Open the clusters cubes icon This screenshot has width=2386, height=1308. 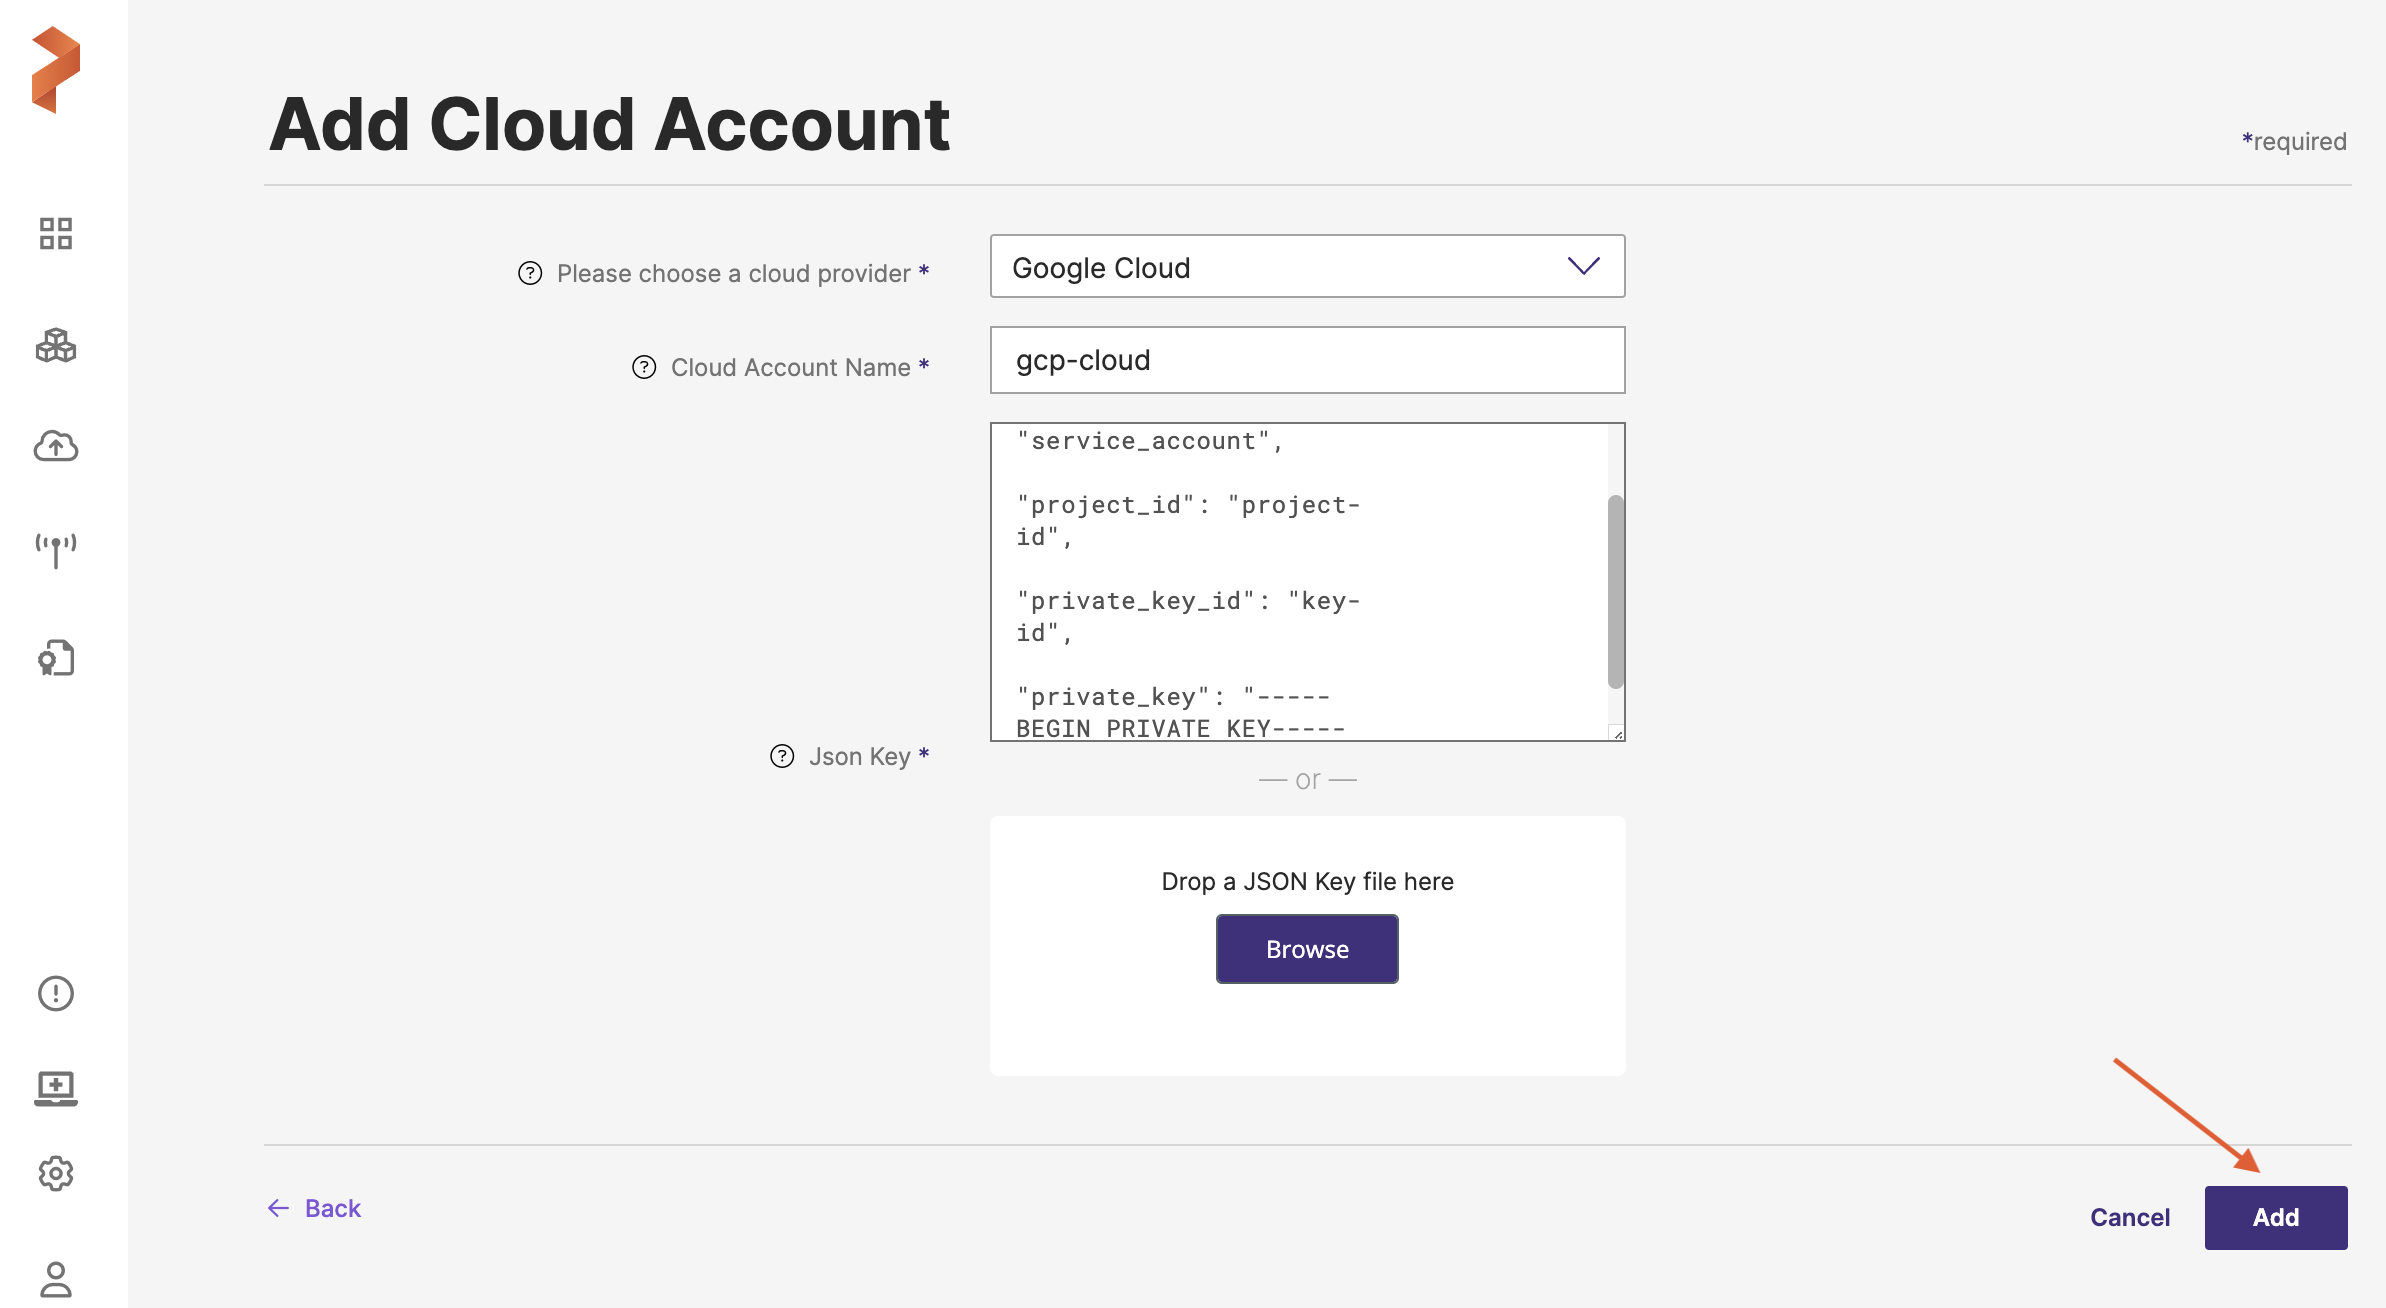[x=56, y=346]
